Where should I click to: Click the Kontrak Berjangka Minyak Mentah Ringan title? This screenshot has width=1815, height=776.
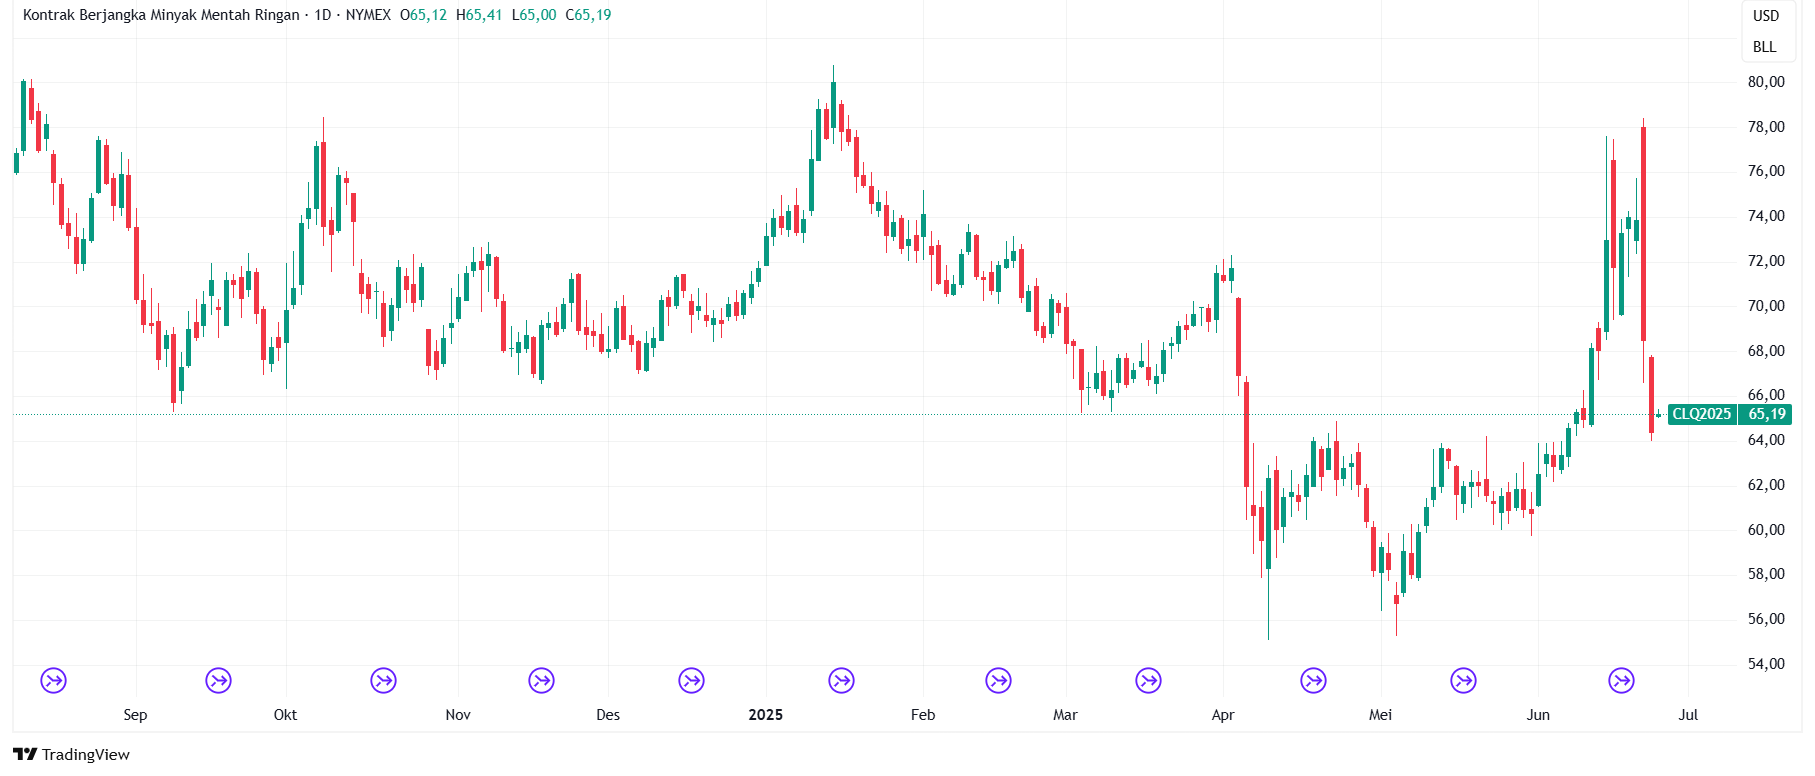tap(161, 15)
